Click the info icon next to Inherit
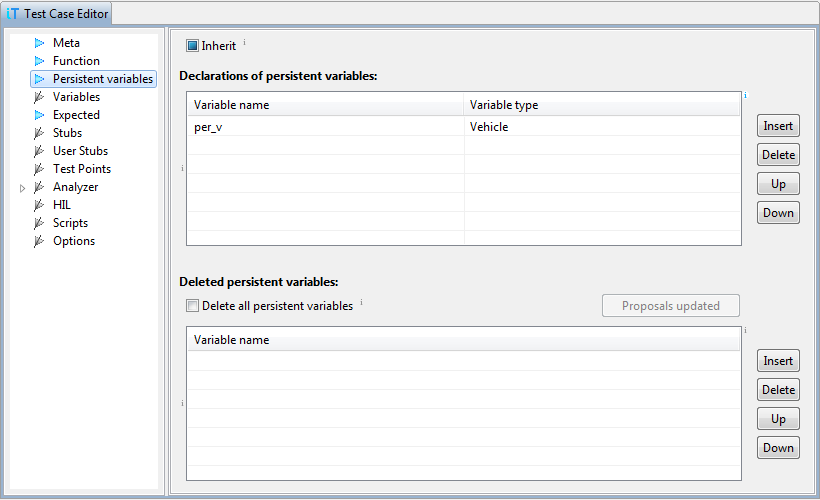 click(x=244, y=42)
